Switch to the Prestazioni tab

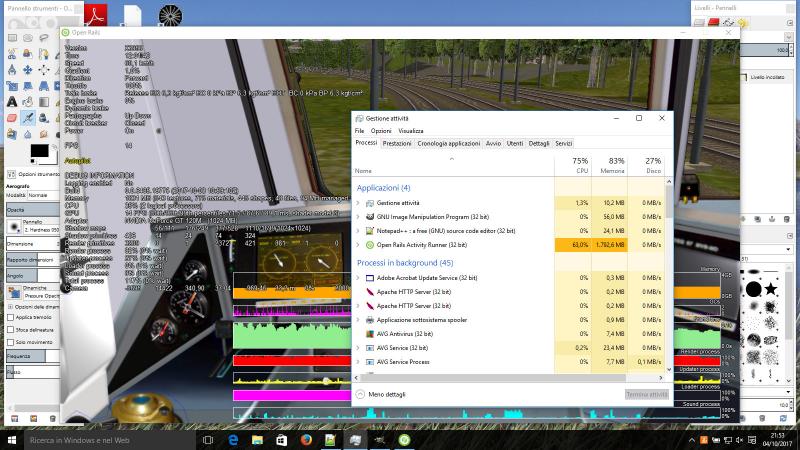click(x=396, y=143)
